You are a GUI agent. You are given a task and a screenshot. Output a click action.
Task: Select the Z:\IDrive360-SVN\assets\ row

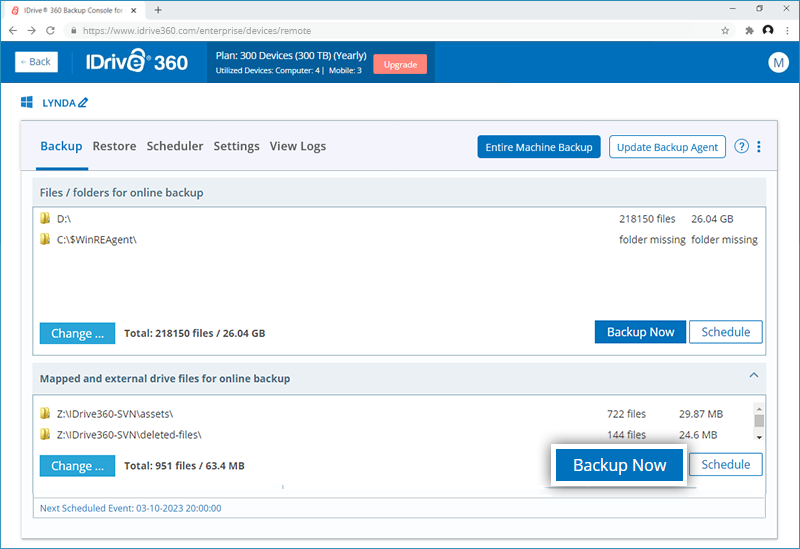(395, 413)
